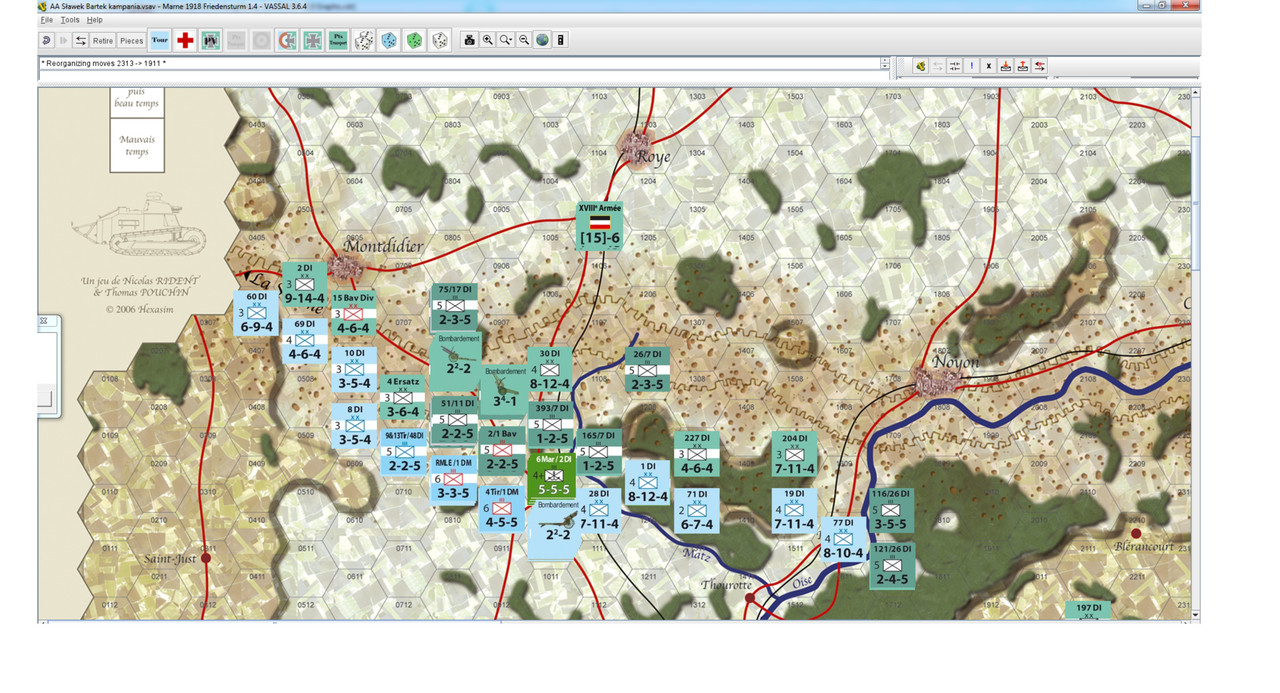Select the 75/17 DI 2-3-5 counter
Image resolution: width=1280 pixels, height=693 pixels.
pos(455,307)
